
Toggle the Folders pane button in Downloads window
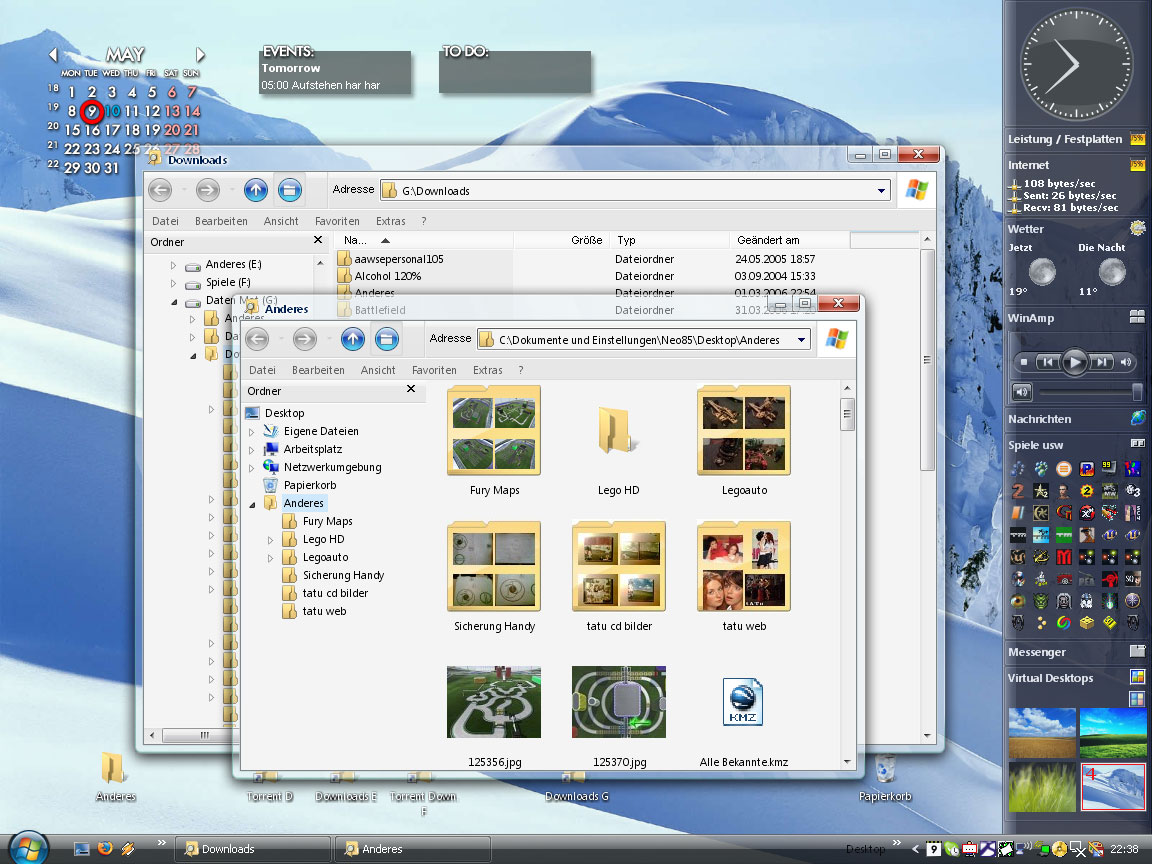(x=290, y=190)
